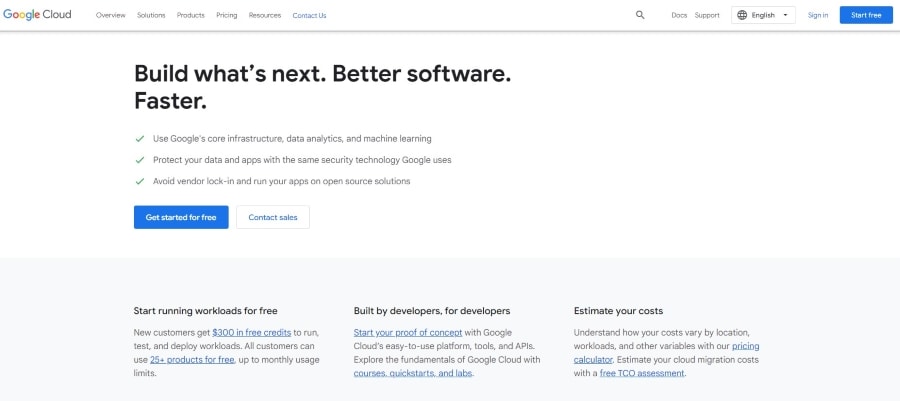Open the Resources menu
This screenshot has height=401, width=900.
coord(265,15)
